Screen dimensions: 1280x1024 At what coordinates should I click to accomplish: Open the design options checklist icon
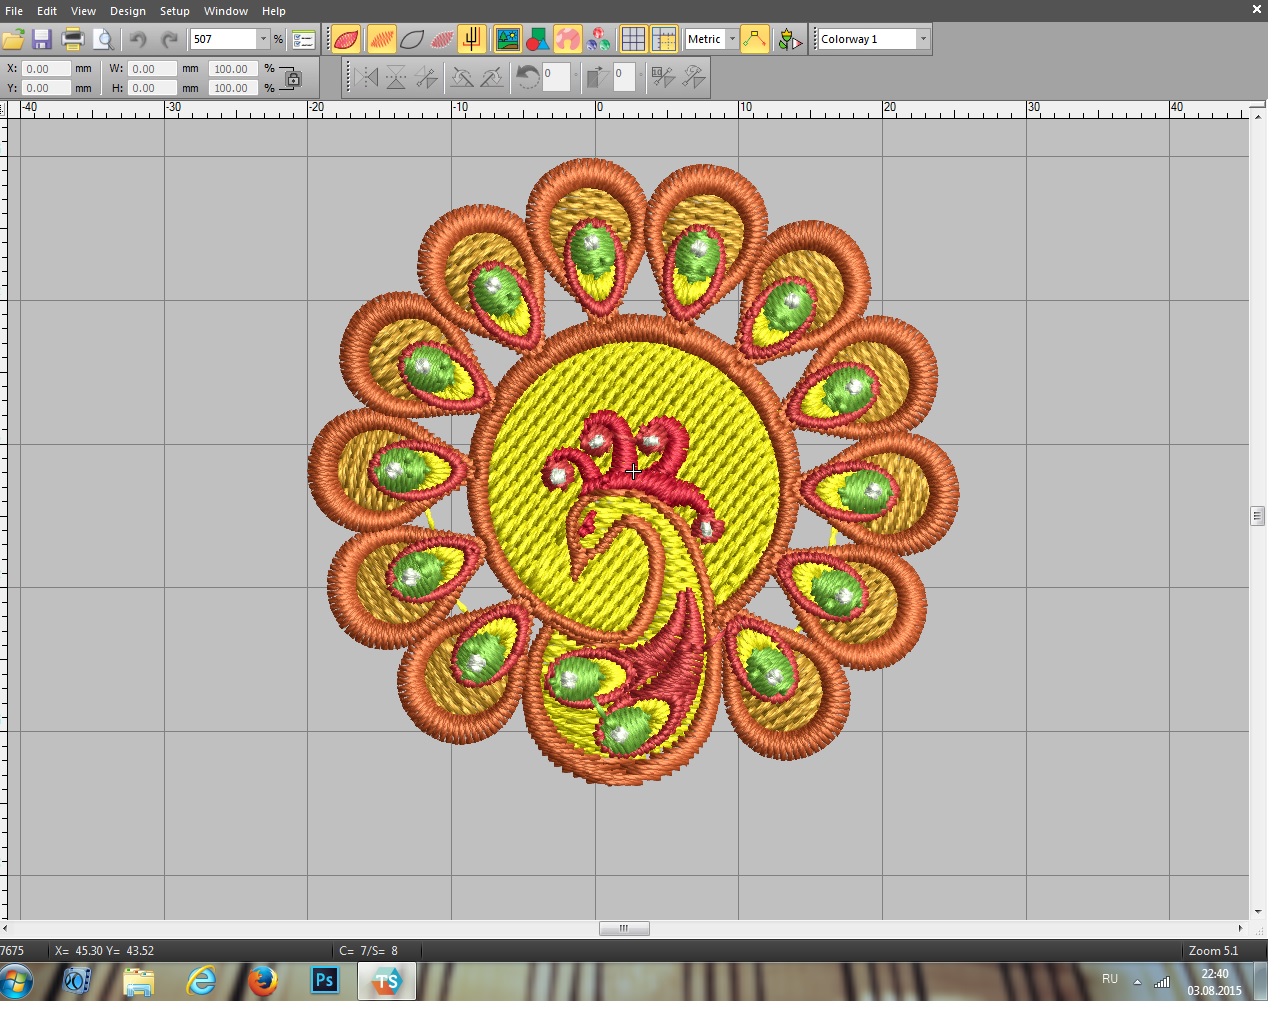304,40
